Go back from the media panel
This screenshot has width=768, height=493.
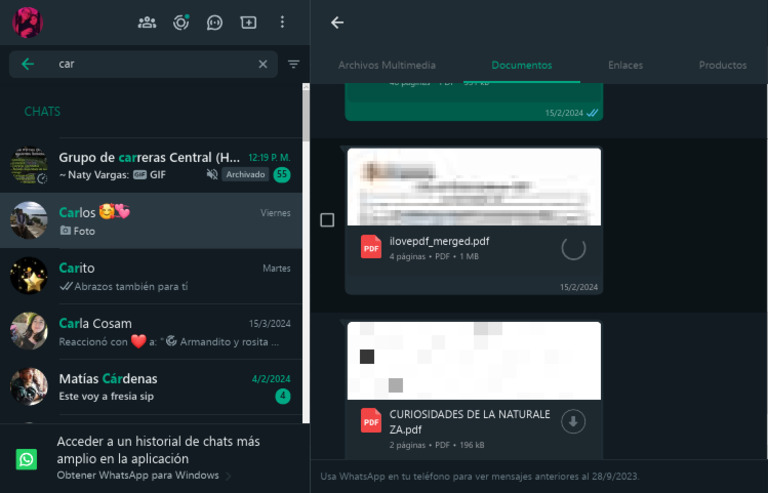point(337,23)
